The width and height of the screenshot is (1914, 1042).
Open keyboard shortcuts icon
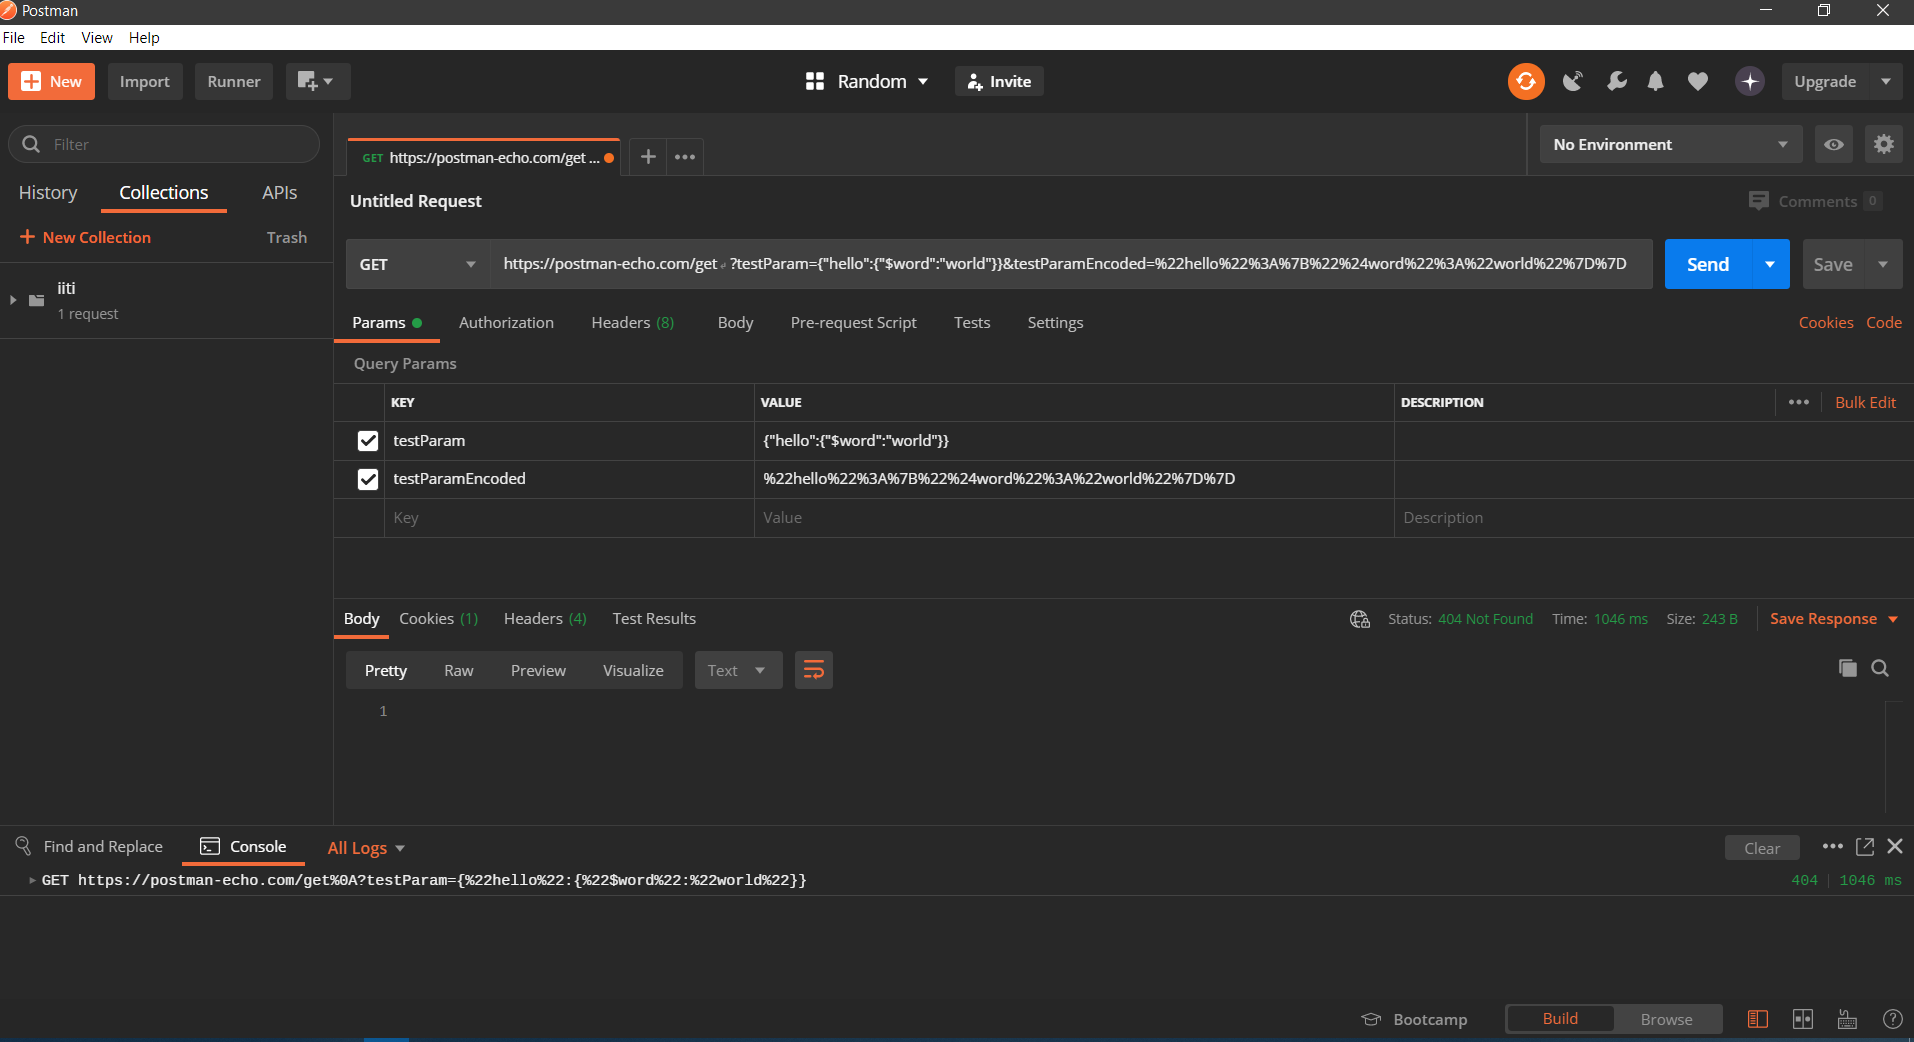(x=1847, y=1019)
